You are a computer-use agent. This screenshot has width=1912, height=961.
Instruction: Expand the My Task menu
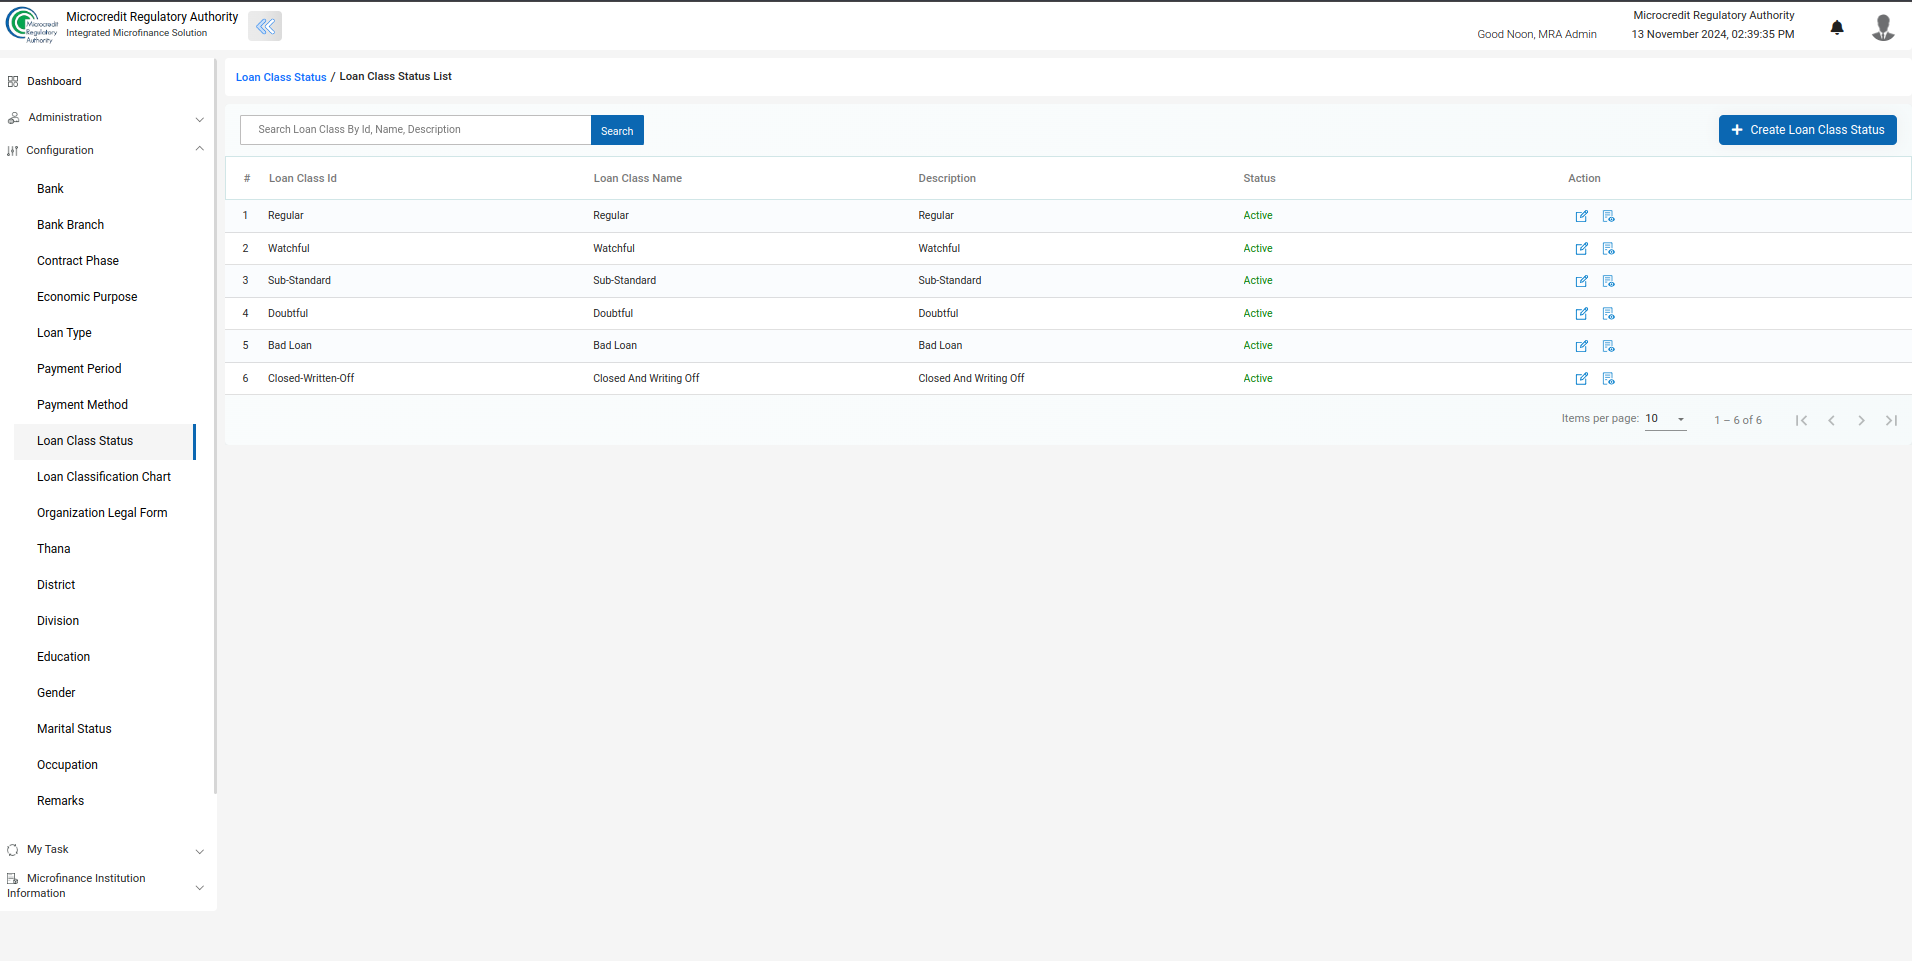(x=106, y=849)
